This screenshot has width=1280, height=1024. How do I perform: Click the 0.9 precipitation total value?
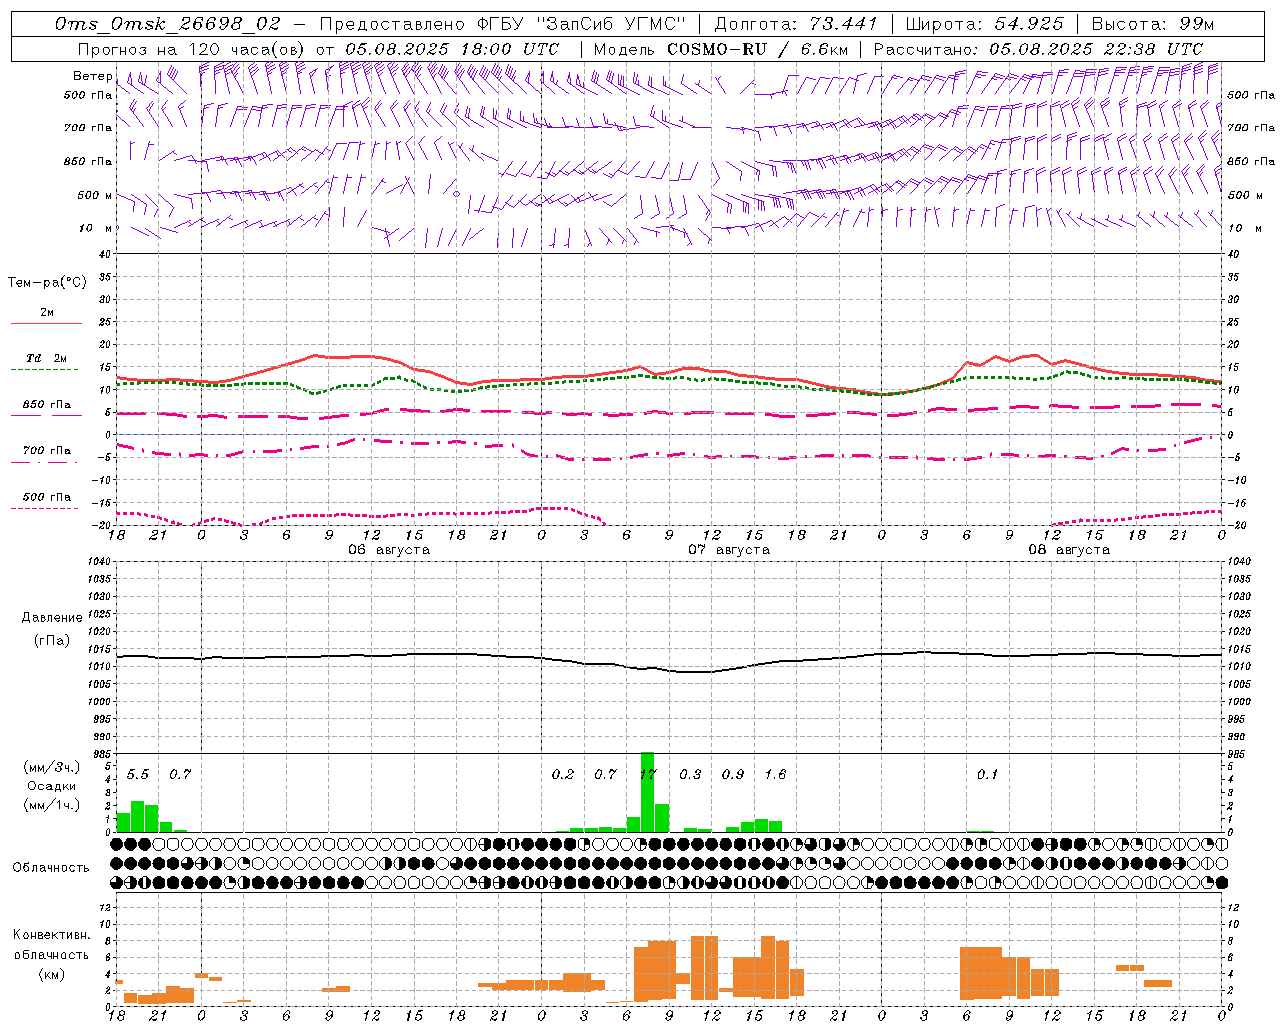(733, 774)
